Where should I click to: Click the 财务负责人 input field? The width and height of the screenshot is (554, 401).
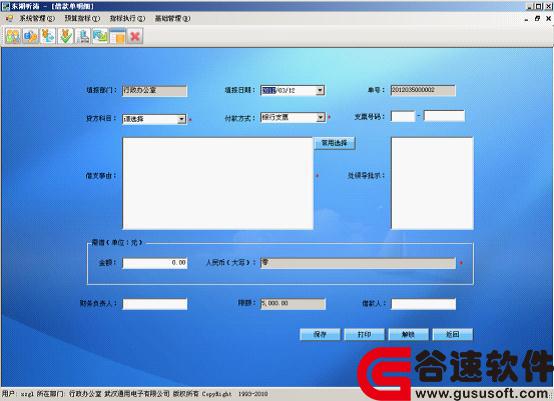pyautogui.click(x=155, y=304)
